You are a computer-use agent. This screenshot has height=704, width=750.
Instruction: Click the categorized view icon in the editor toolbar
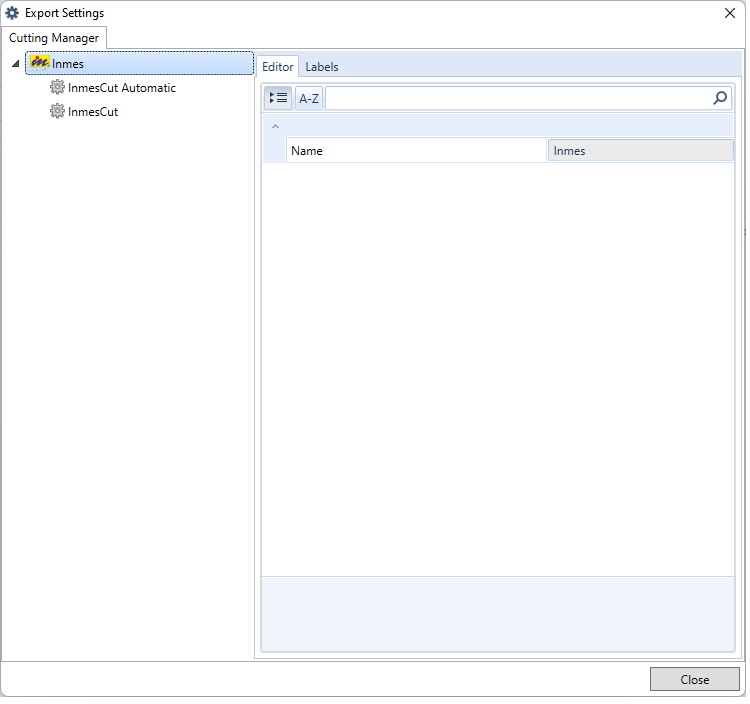279,99
